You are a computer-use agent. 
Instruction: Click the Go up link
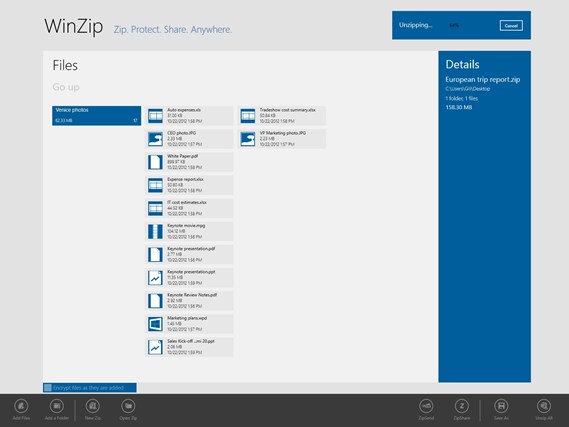(x=66, y=87)
